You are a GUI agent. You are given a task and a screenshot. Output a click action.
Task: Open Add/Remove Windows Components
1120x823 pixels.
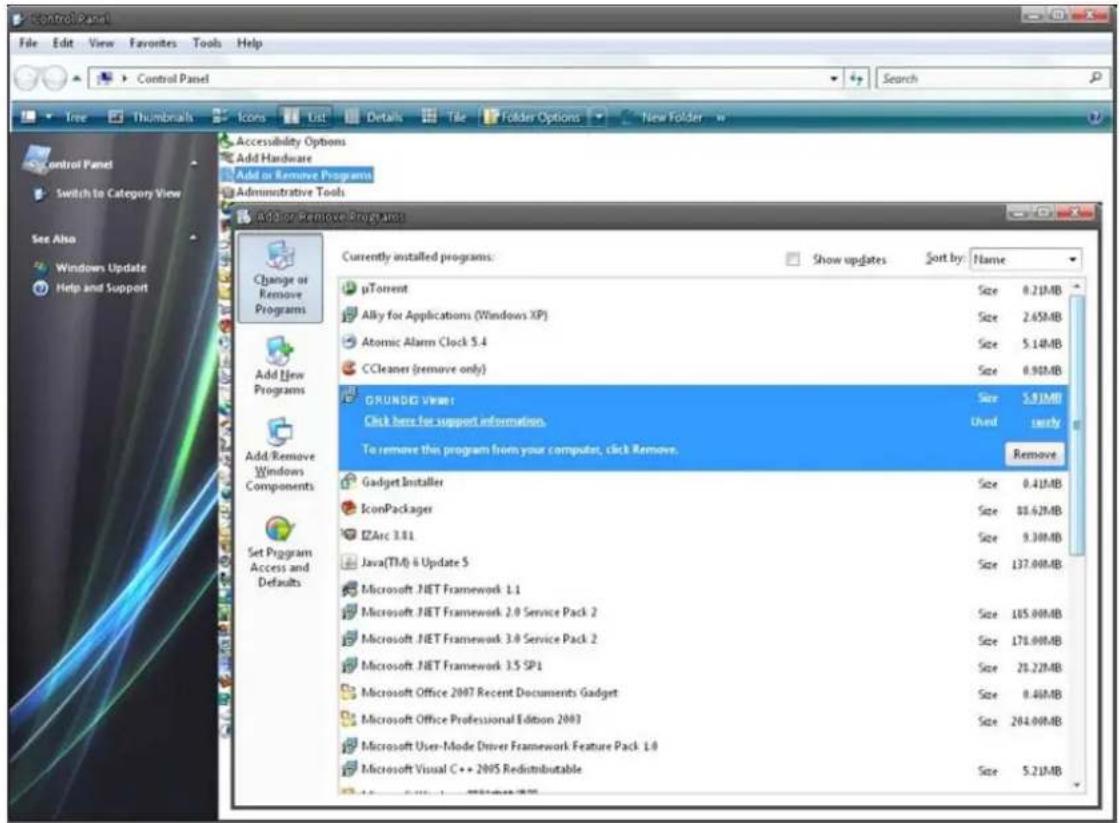tap(279, 454)
